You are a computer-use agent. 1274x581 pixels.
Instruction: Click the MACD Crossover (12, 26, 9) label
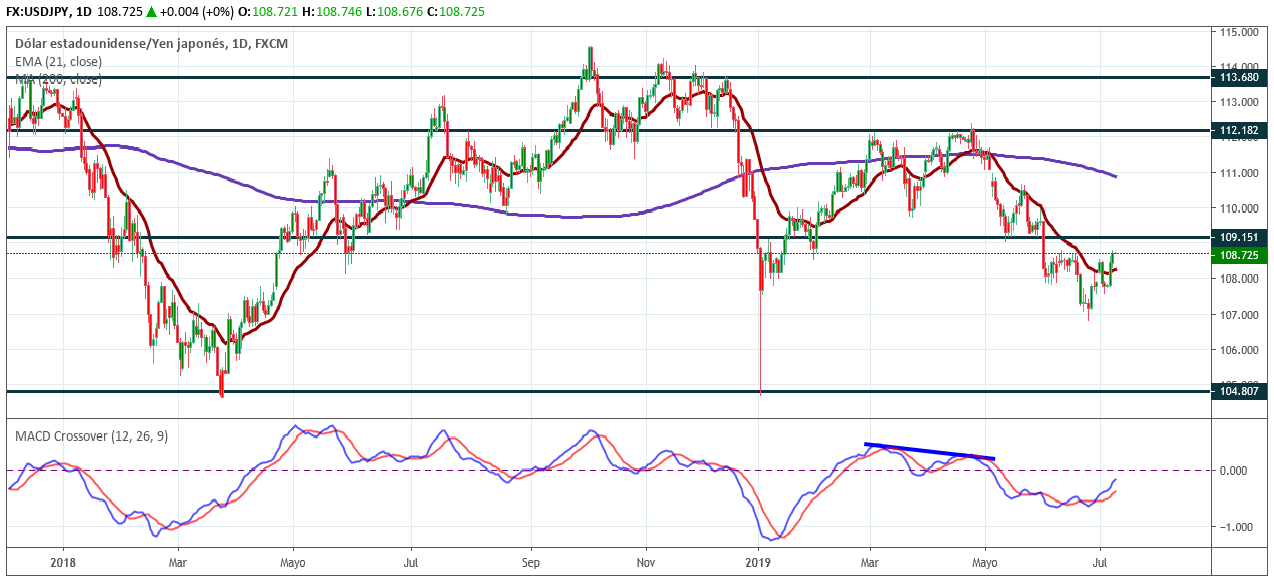click(x=89, y=436)
